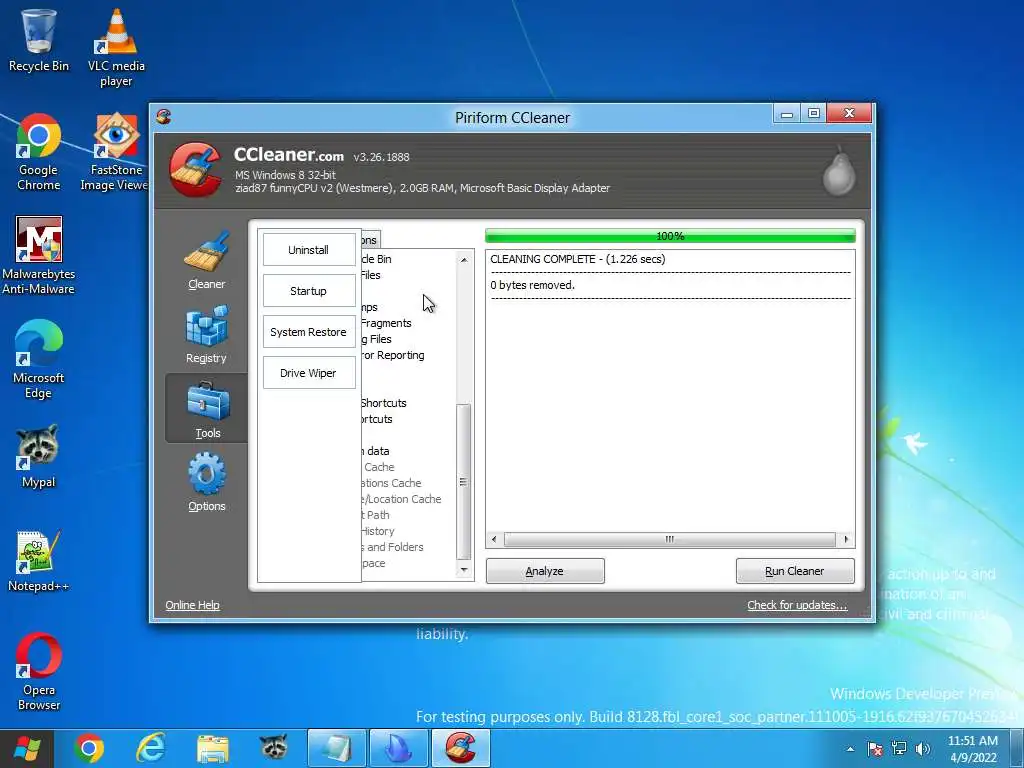
Task: Select the 'Fragments' list item
Action: 386,323
